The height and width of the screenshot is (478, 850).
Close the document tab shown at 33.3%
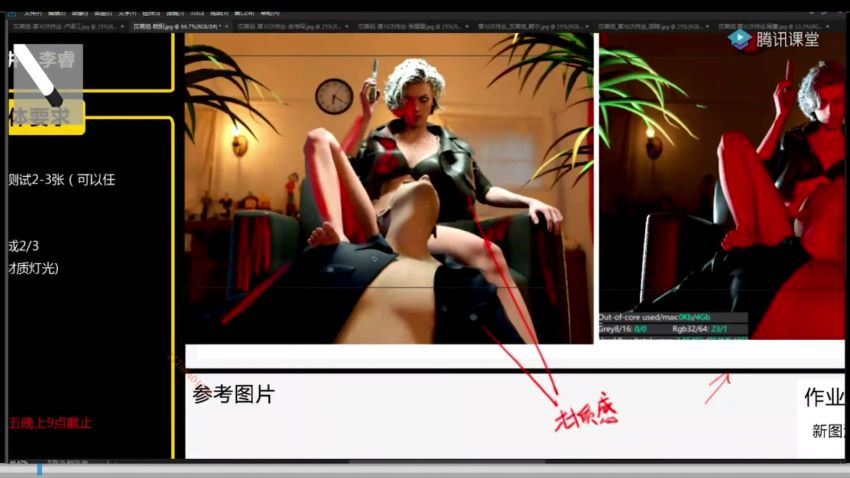click(828, 26)
